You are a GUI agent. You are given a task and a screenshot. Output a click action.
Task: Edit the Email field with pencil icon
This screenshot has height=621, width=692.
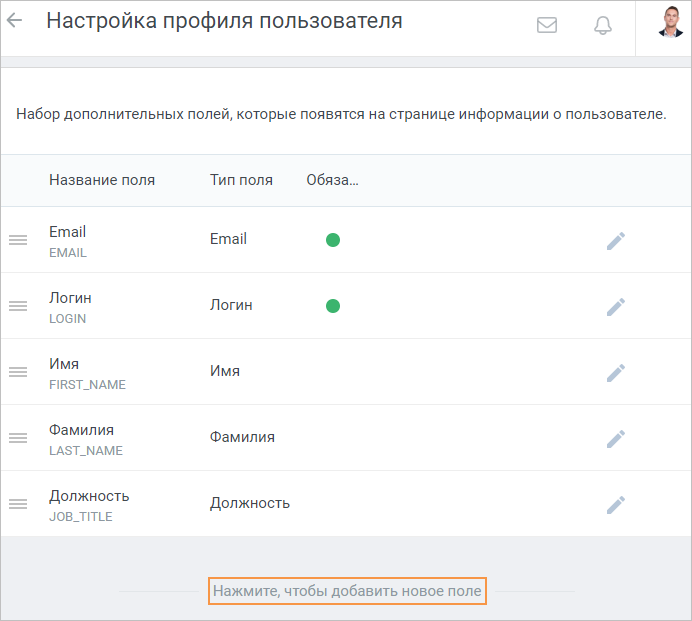(x=615, y=241)
